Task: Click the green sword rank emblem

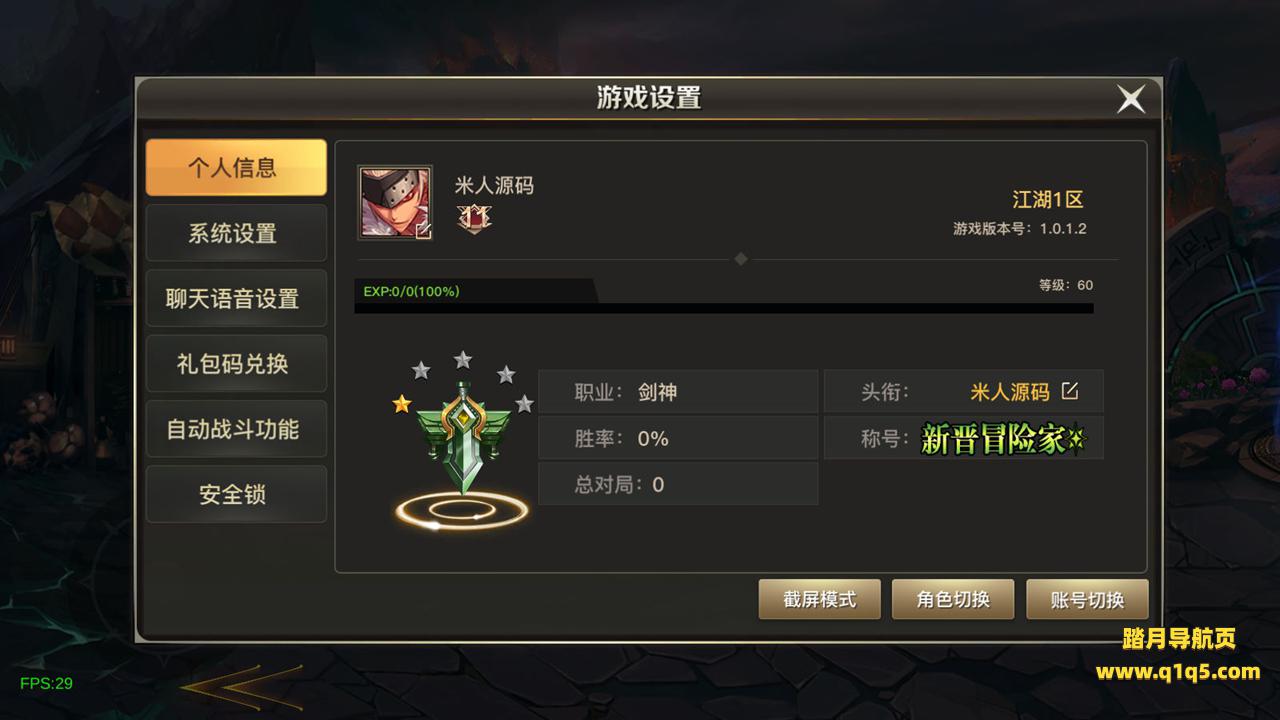Action: click(x=463, y=437)
